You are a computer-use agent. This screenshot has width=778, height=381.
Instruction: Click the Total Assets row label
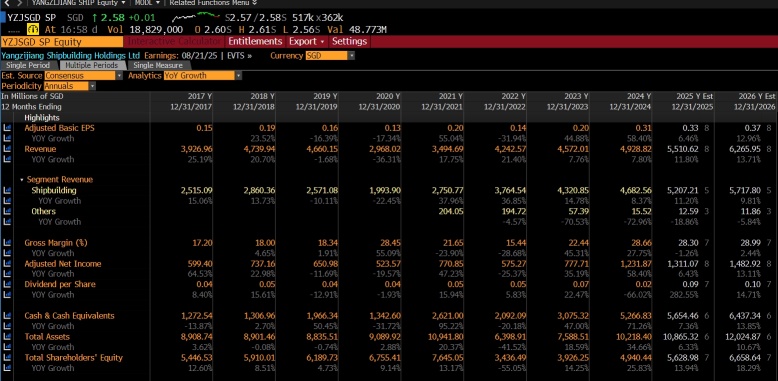pyautogui.click(x=47, y=336)
